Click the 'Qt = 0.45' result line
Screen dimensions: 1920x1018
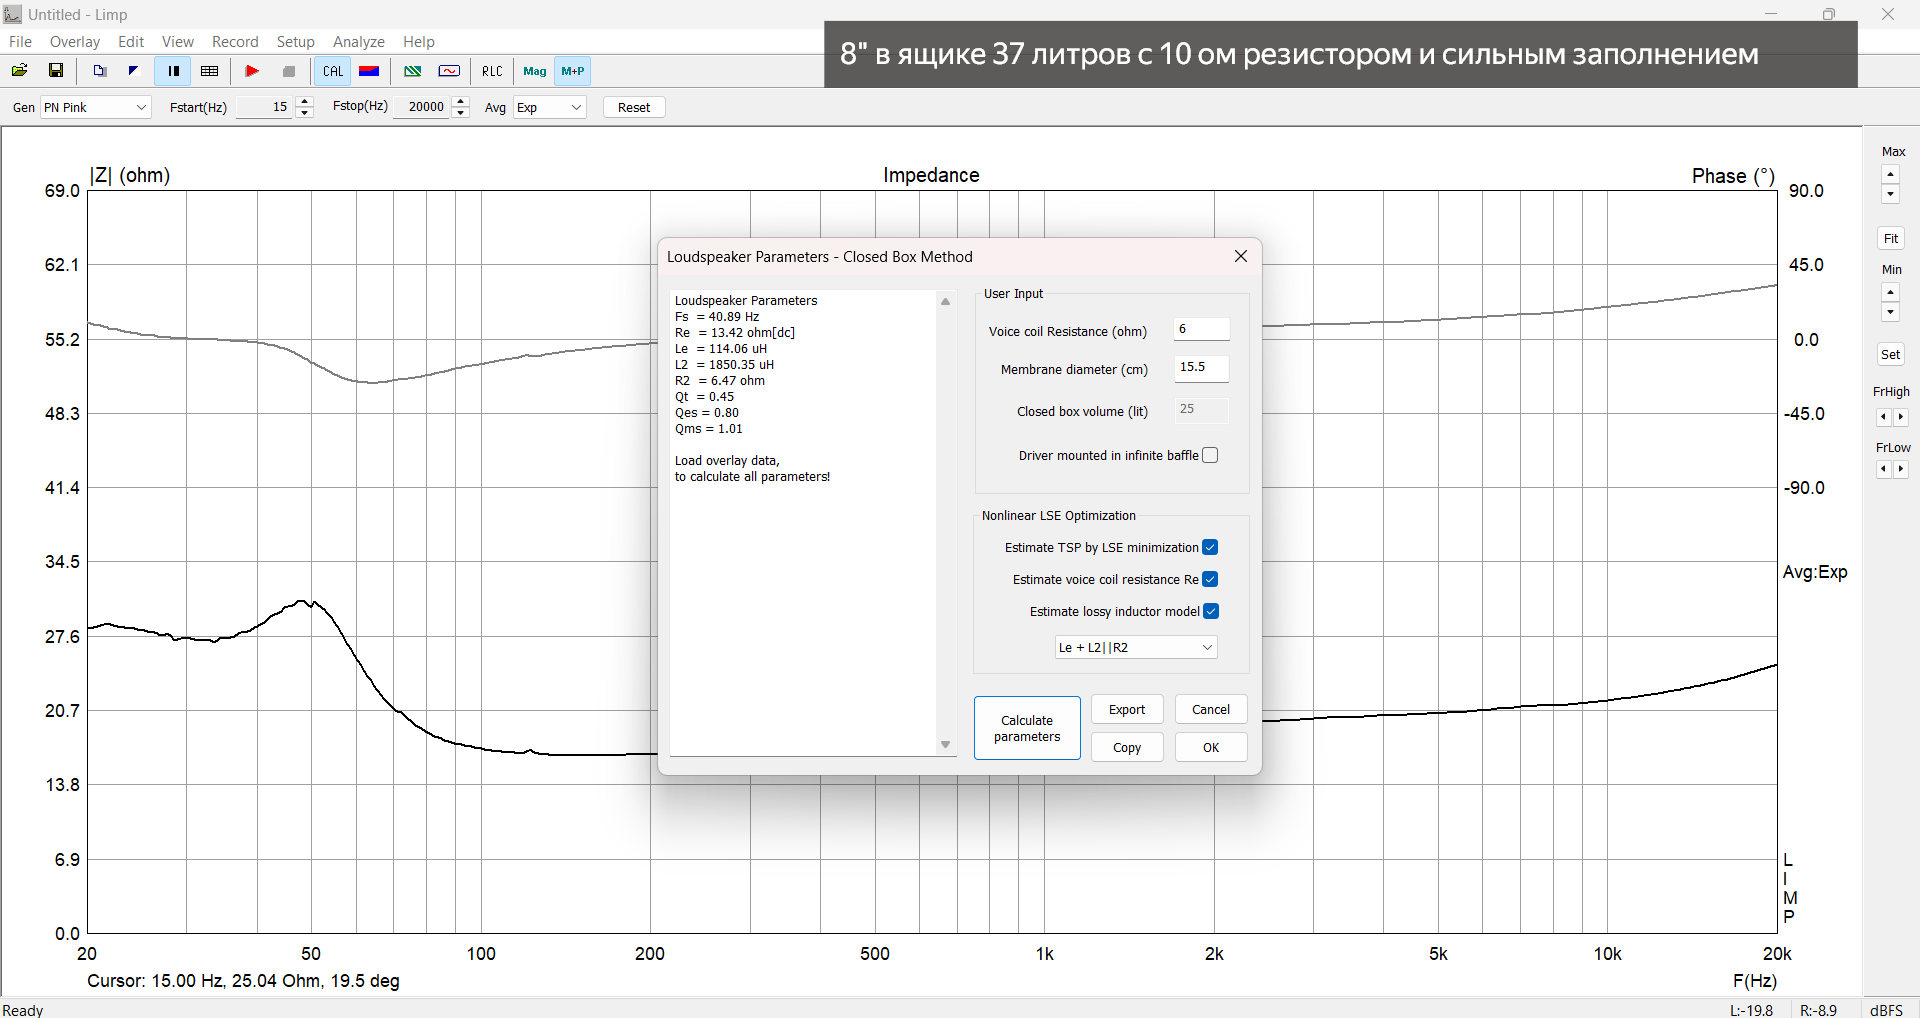coord(705,397)
